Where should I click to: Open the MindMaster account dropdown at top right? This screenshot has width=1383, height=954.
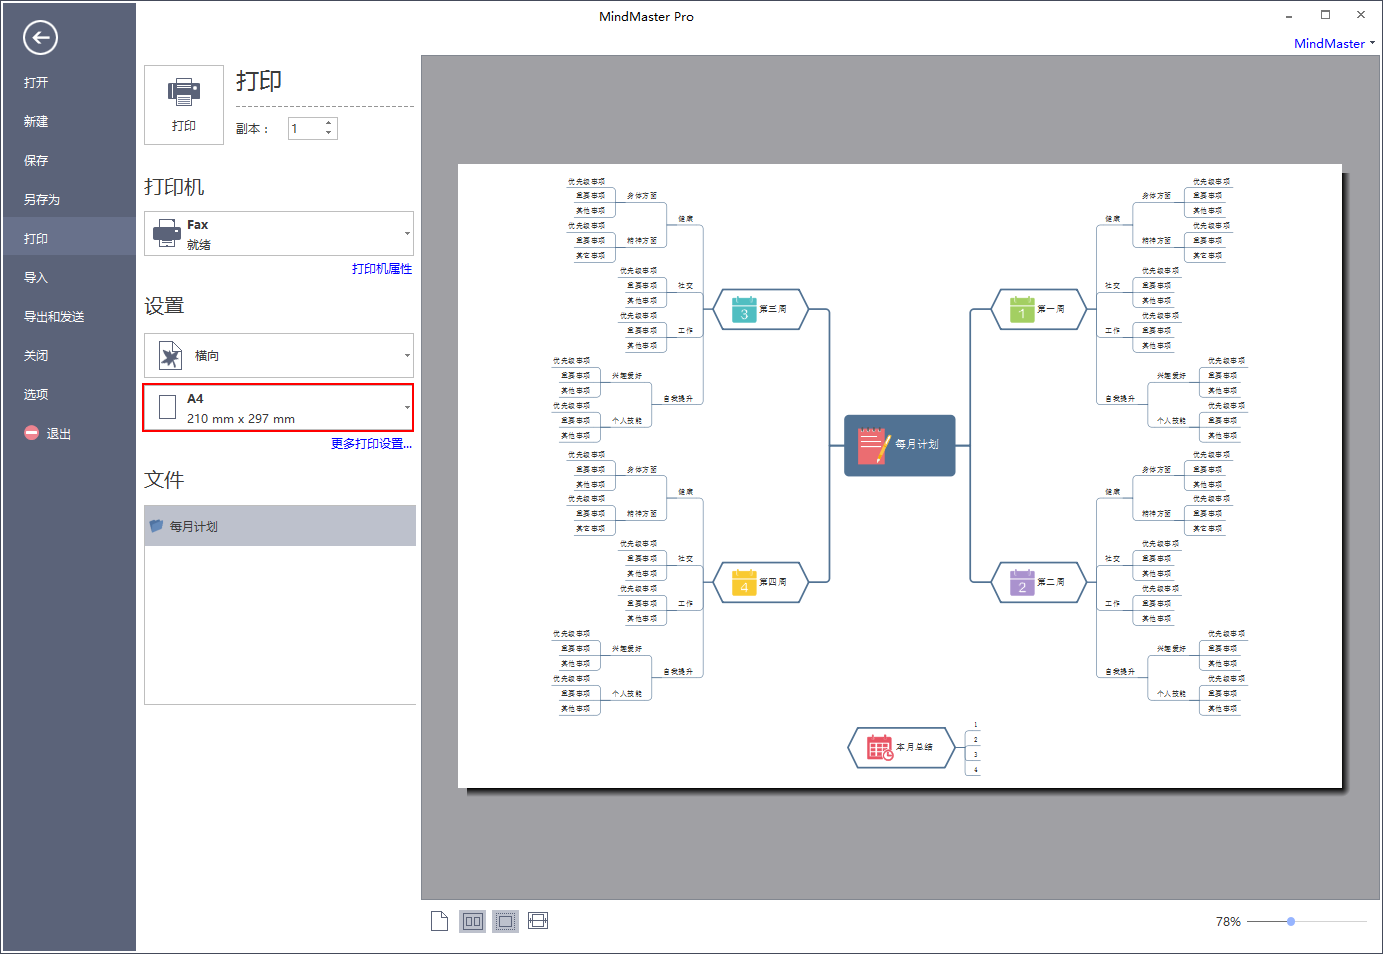coord(1335,43)
